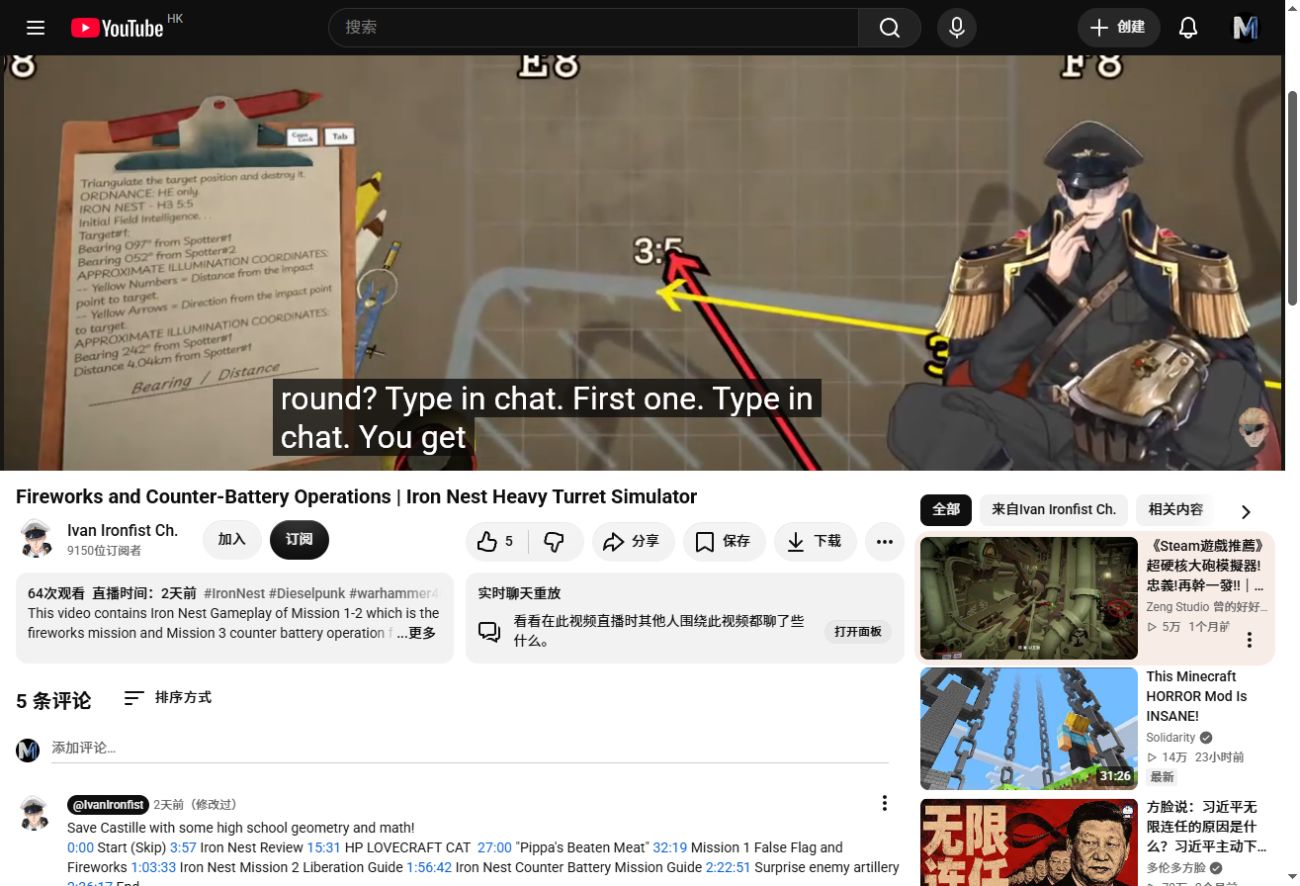Focus the 搜索 search box

(x=593, y=28)
